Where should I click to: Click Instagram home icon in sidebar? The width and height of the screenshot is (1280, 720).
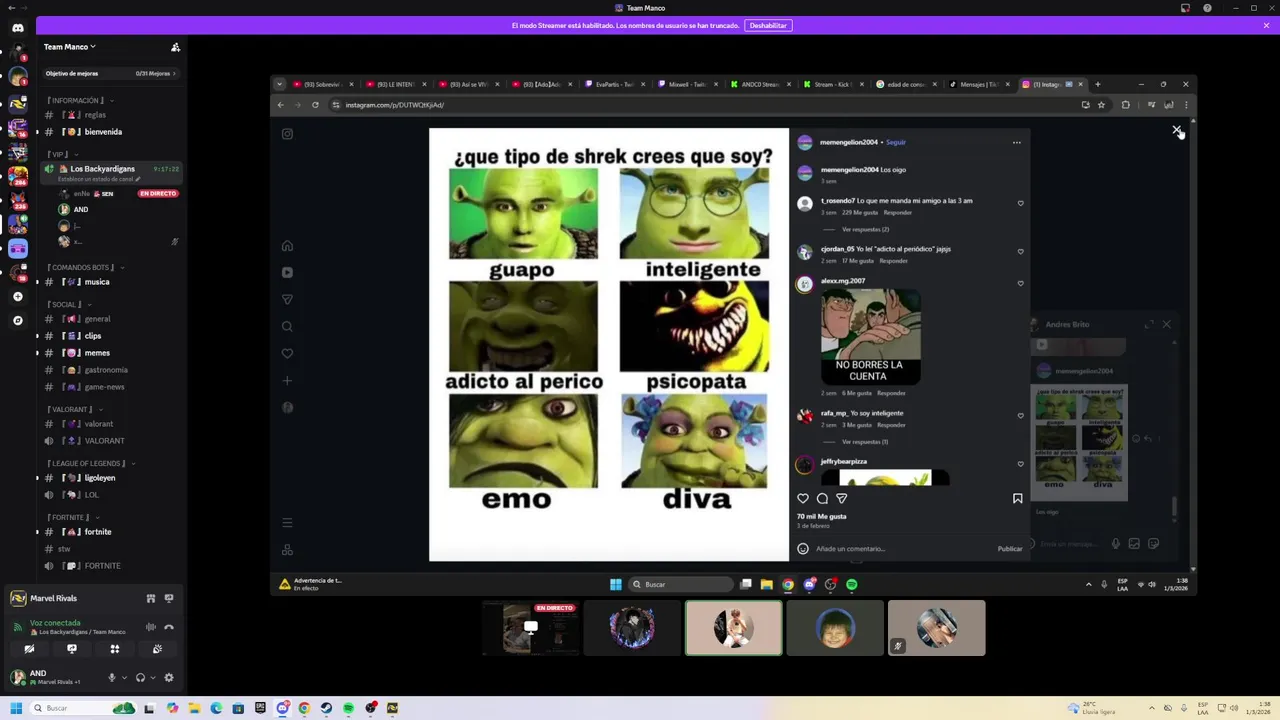(x=287, y=246)
